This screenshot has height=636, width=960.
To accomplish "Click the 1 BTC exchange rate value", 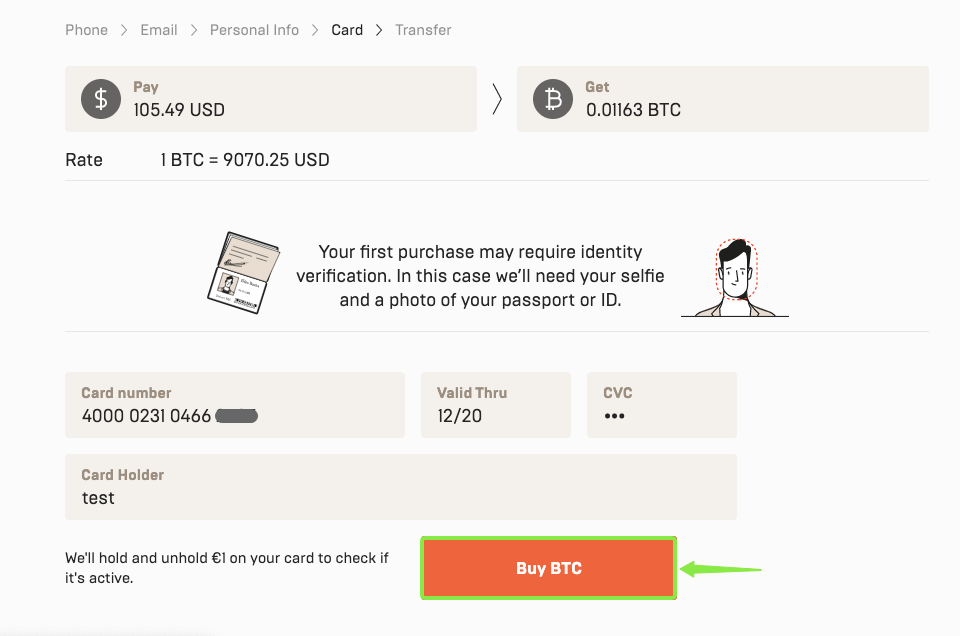I will click(x=244, y=159).
